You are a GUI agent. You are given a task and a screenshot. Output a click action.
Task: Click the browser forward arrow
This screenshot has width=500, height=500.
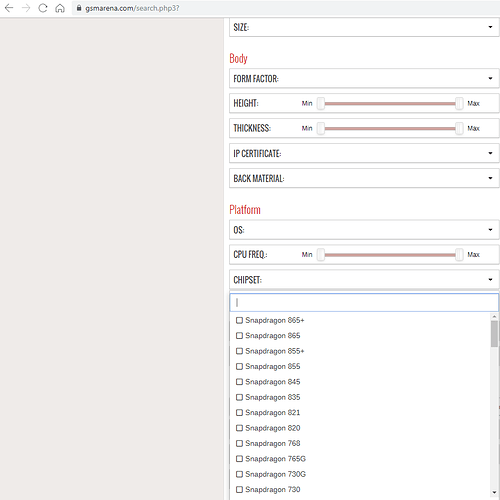coord(26,8)
